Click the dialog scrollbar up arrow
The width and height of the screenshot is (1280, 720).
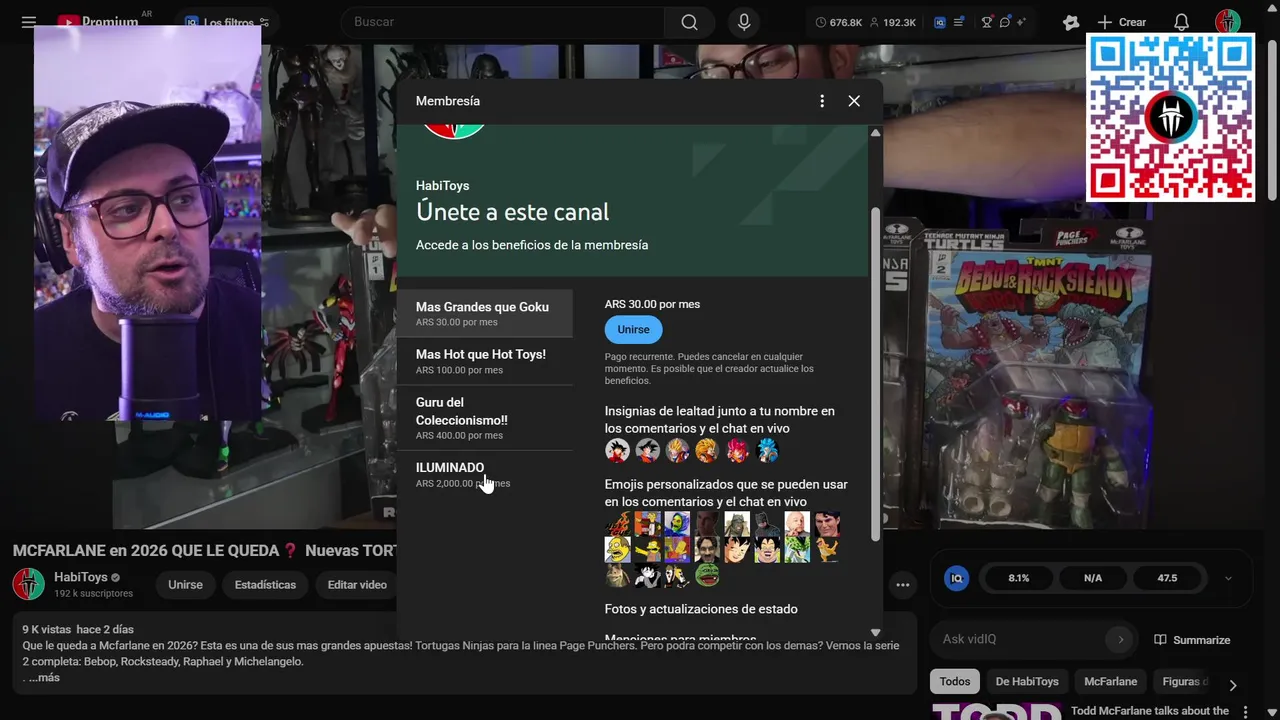[x=875, y=133]
